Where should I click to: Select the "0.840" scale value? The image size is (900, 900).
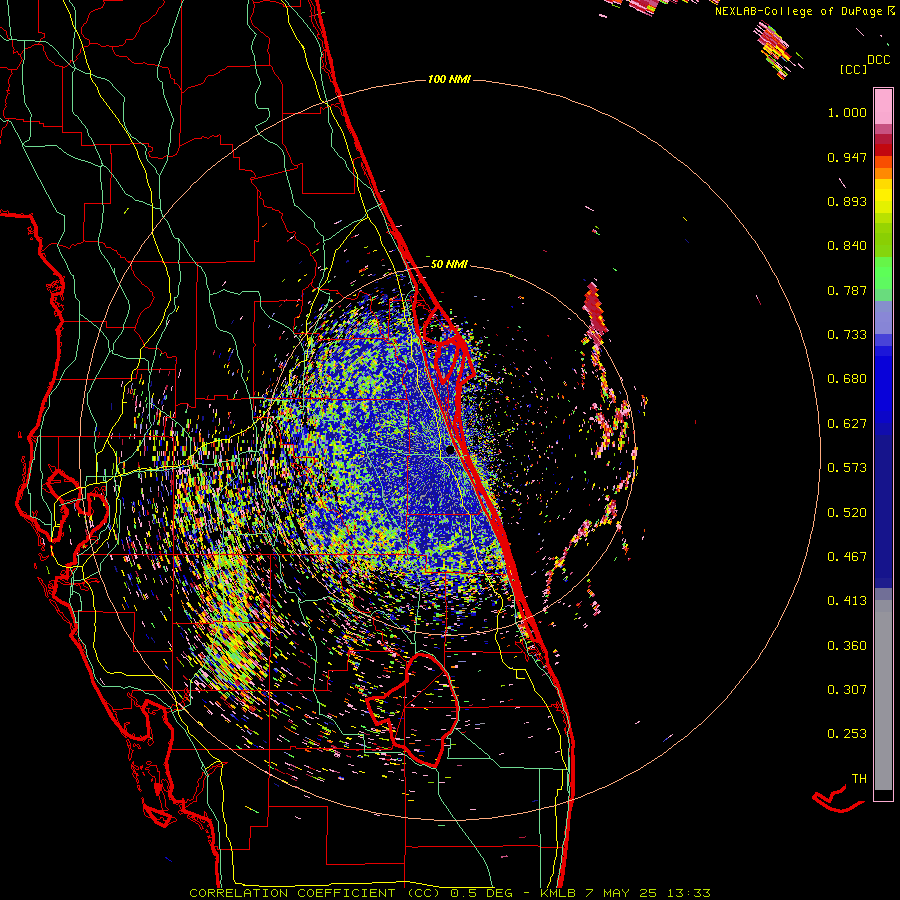[x=847, y=246]
